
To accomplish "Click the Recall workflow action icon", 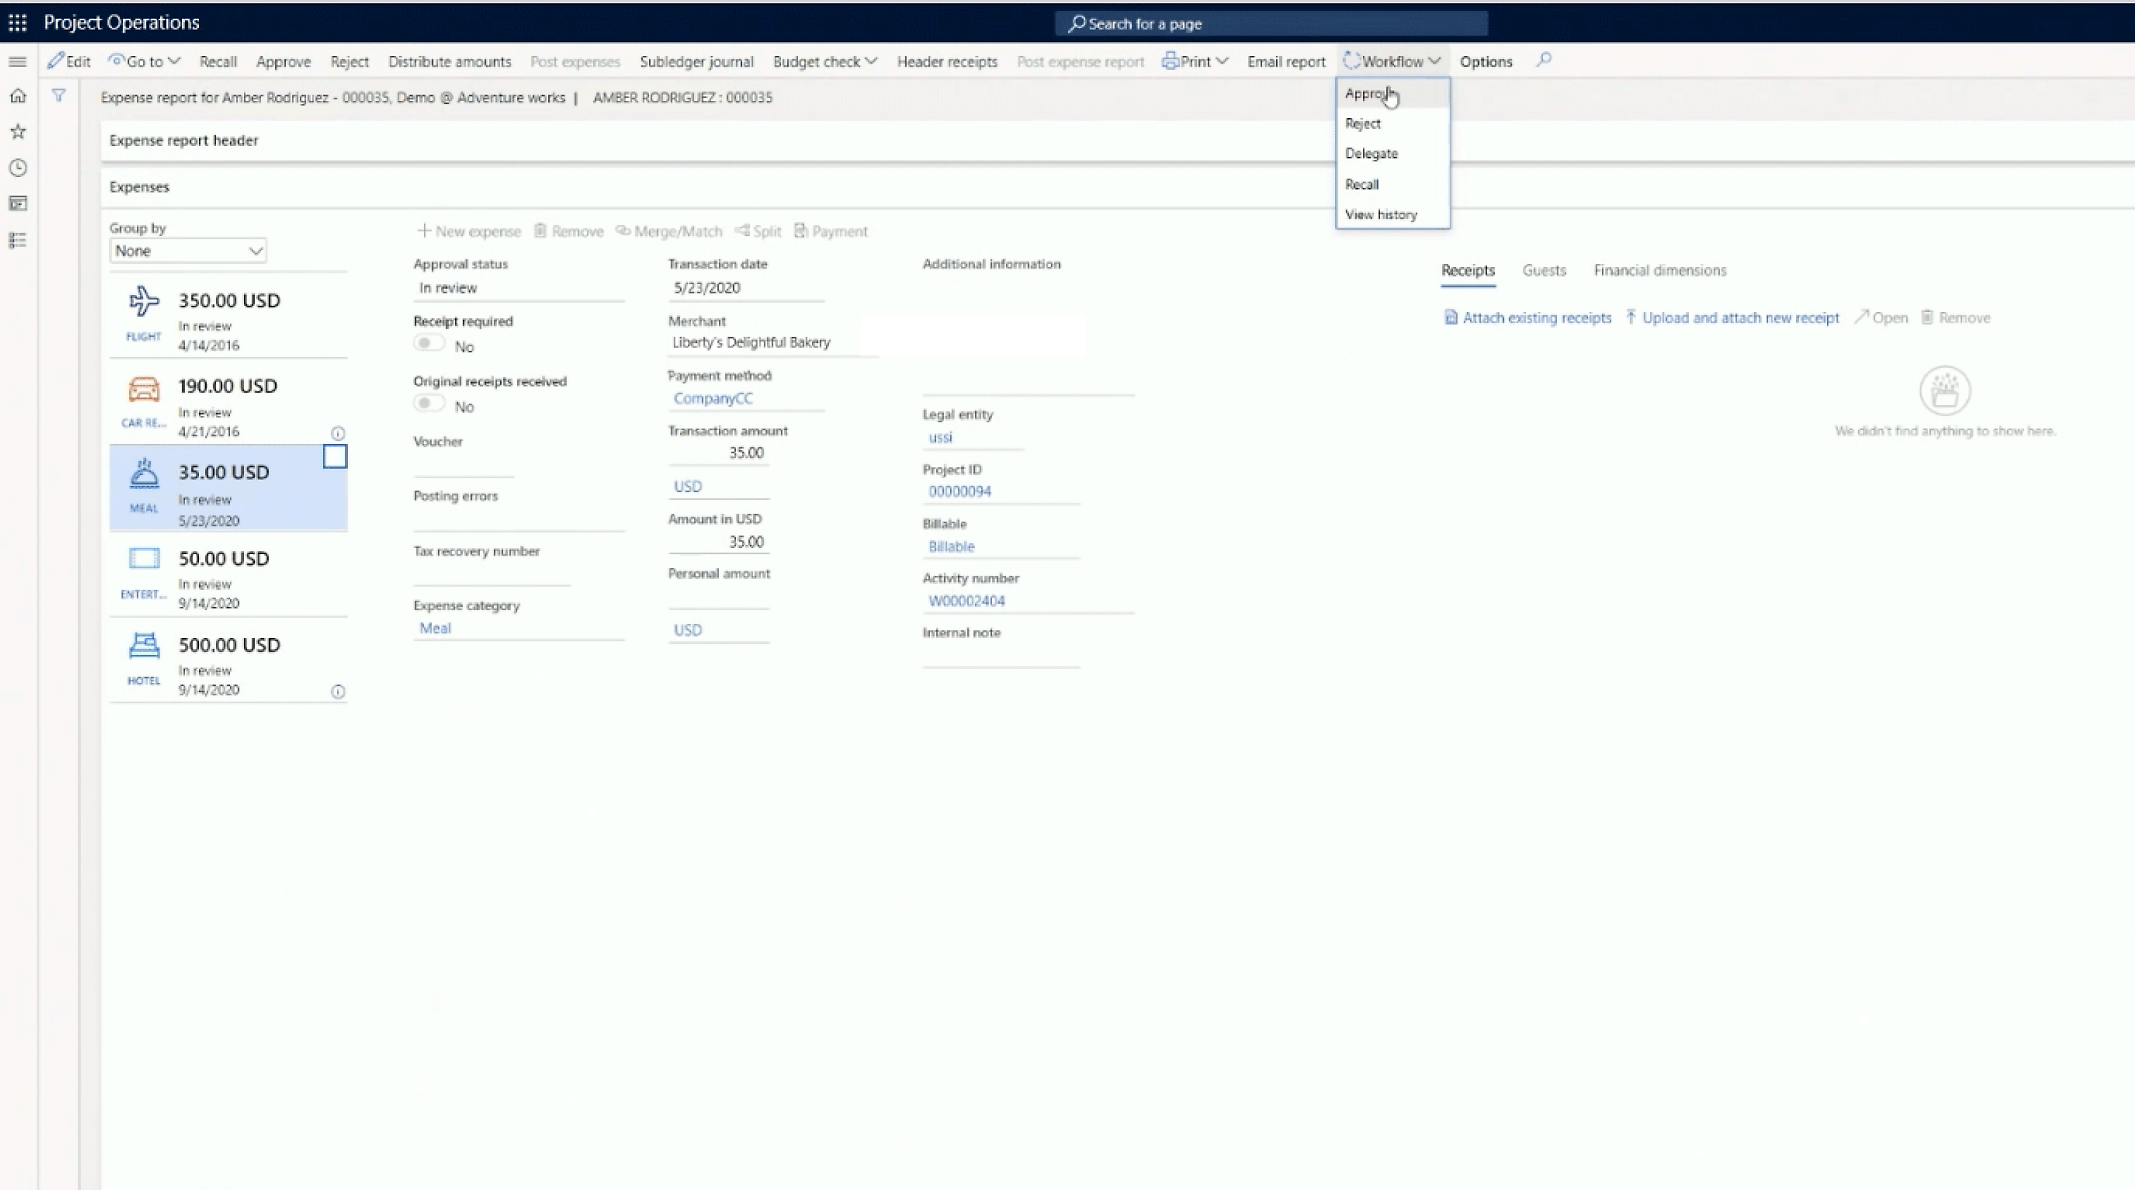I will tap(1361, 183).
